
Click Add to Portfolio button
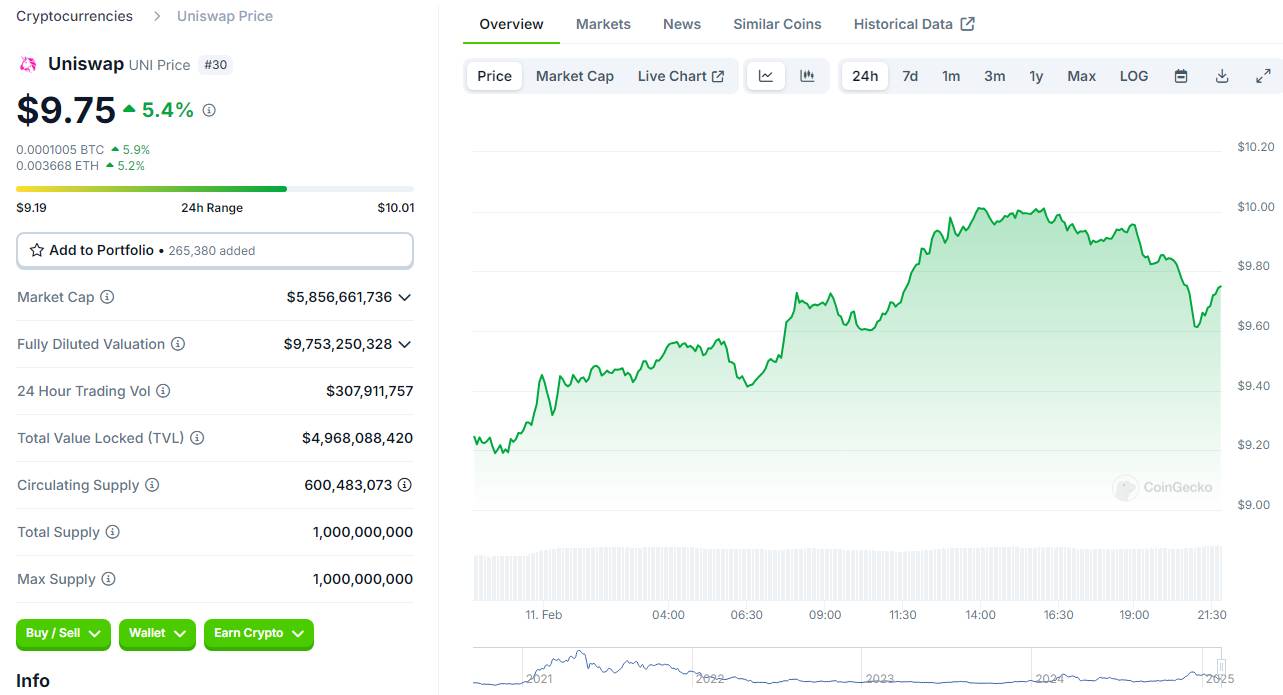pos(215,251)
